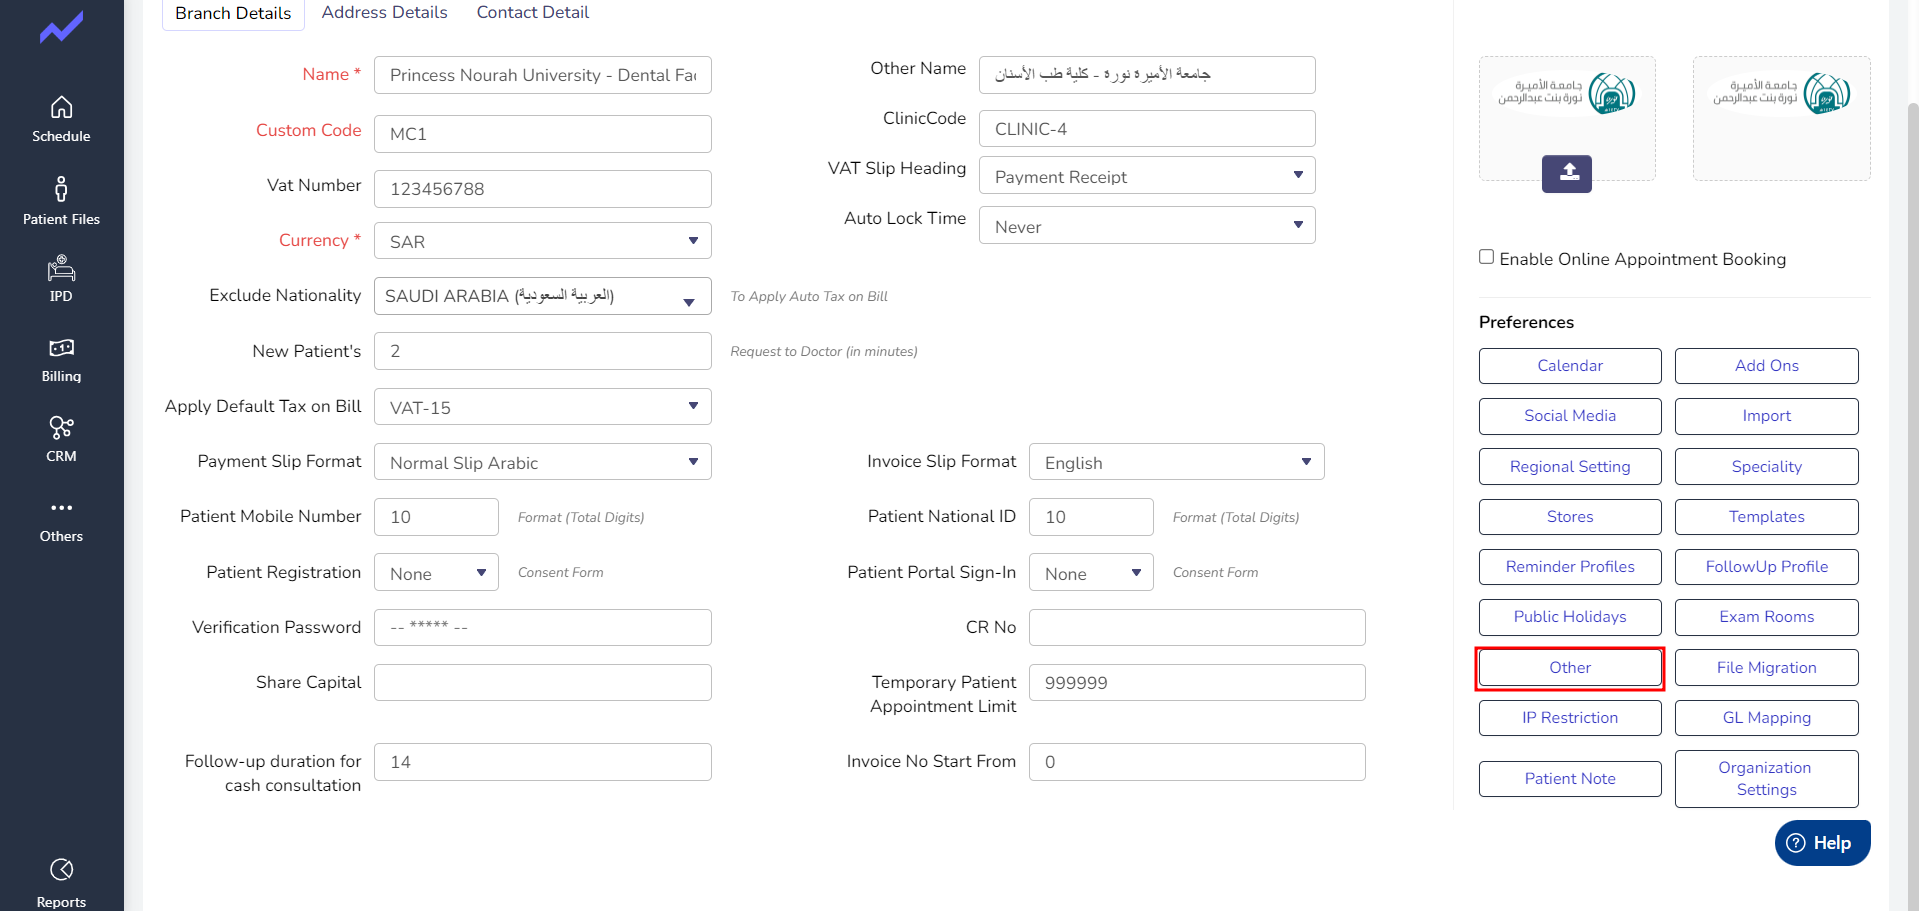1919x911 pixels.
Task: Click the ClinicCode field
Action: click(1147, 129)
